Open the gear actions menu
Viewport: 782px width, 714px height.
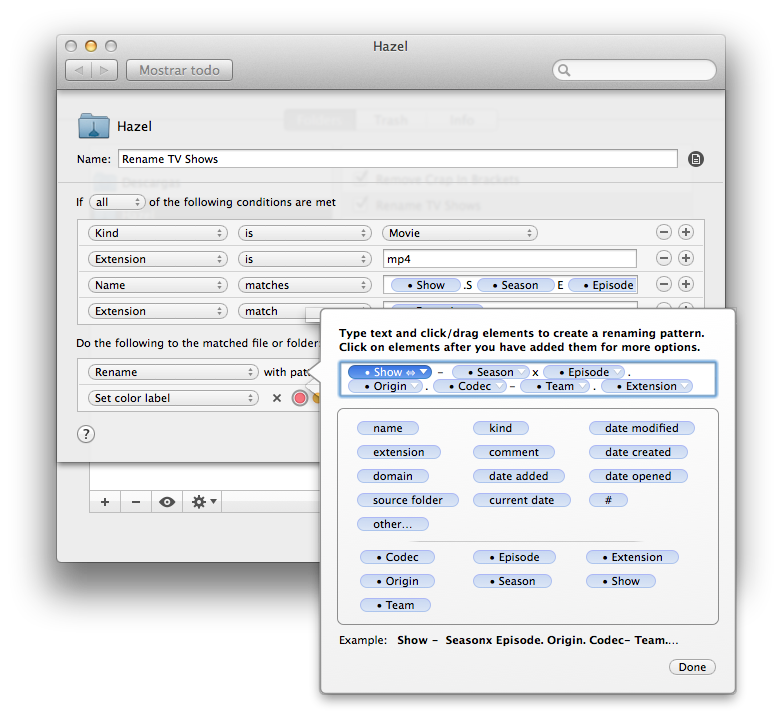click(x=203, y=502)
